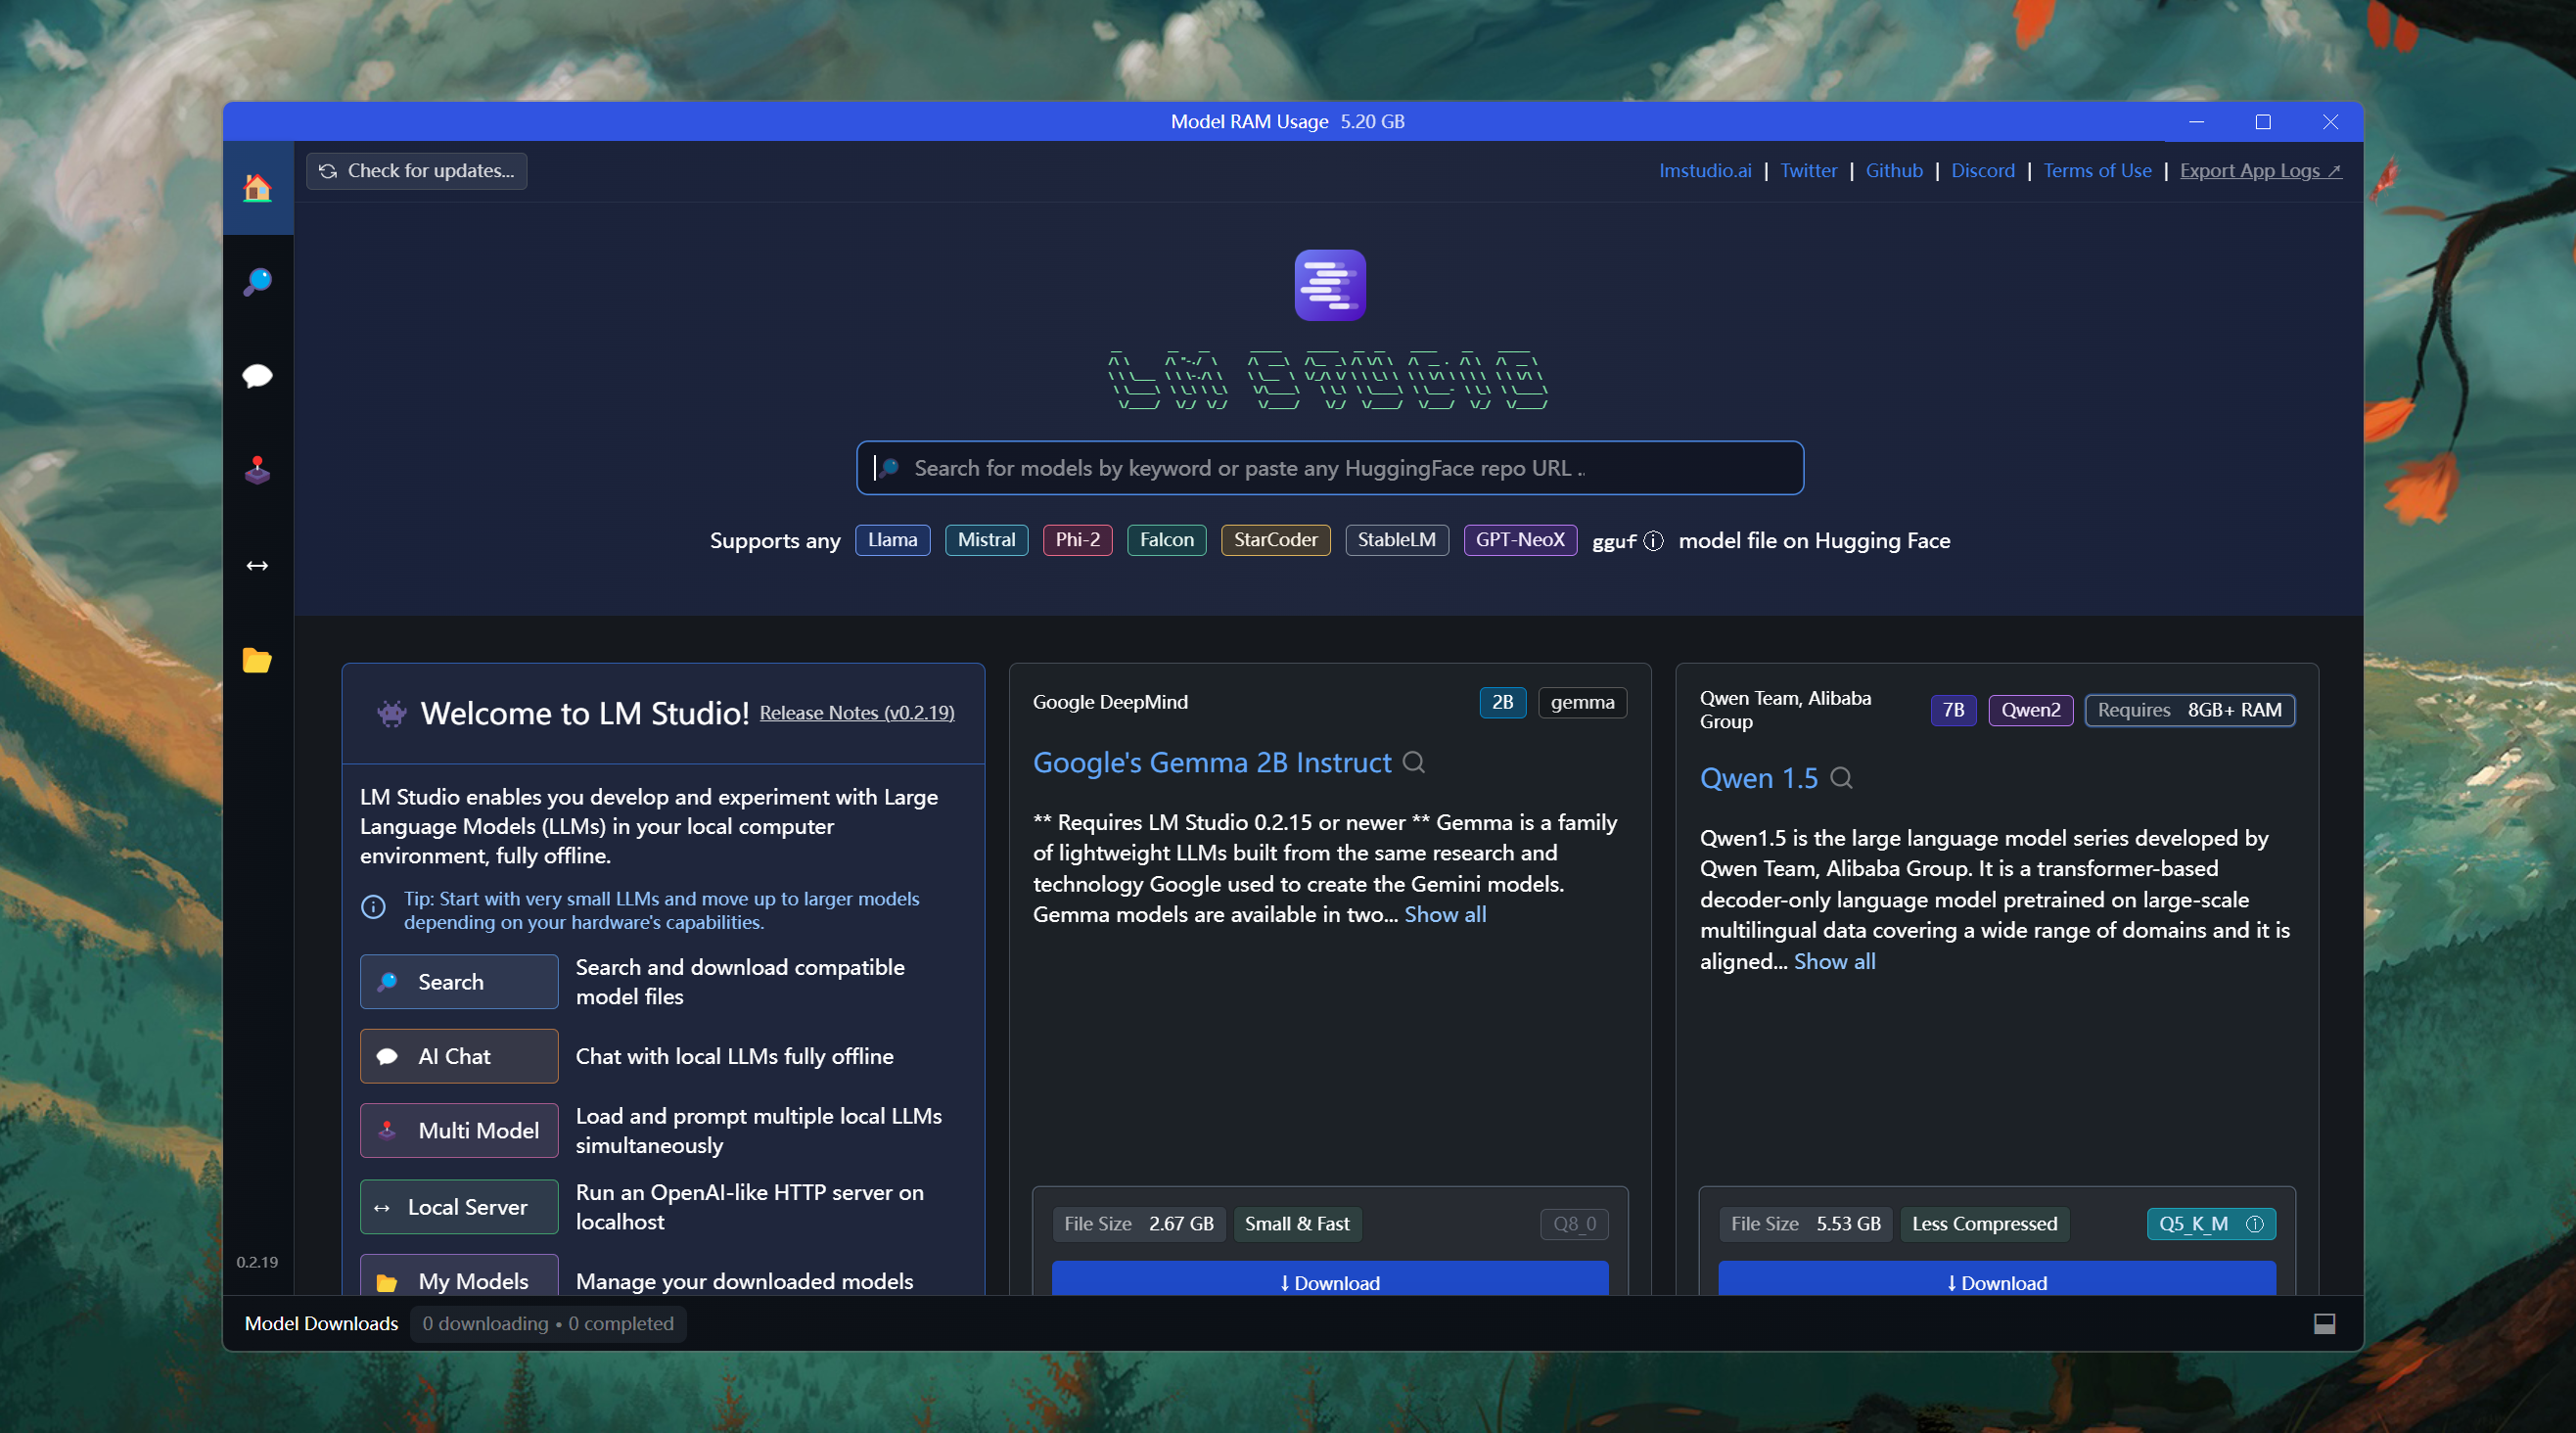Viewport: 2576px width, 1433px height.
Task: Click the Q5_K_M quantization badge
Action: [2210, 1224]
